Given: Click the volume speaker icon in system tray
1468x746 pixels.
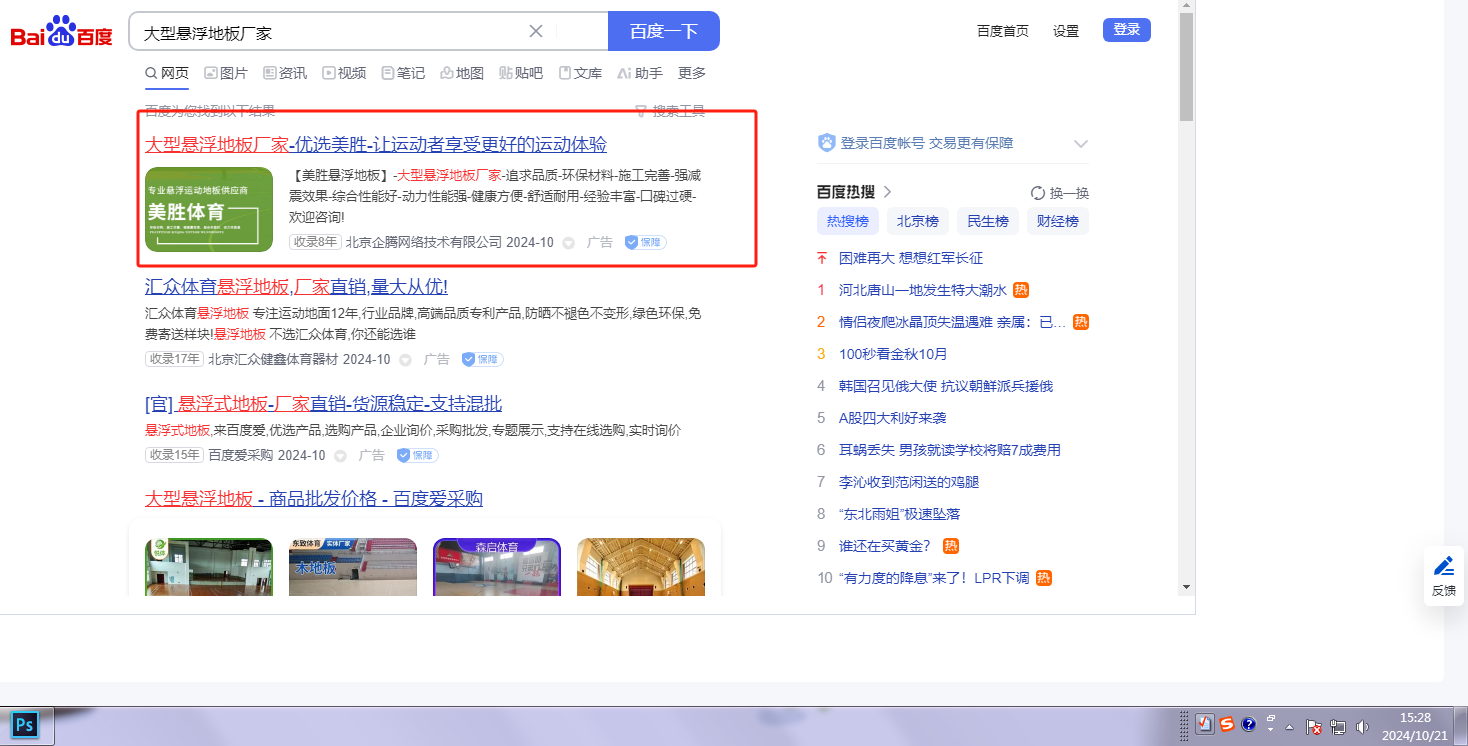Looking at the screenshot, I should [x=1360, y=726].
